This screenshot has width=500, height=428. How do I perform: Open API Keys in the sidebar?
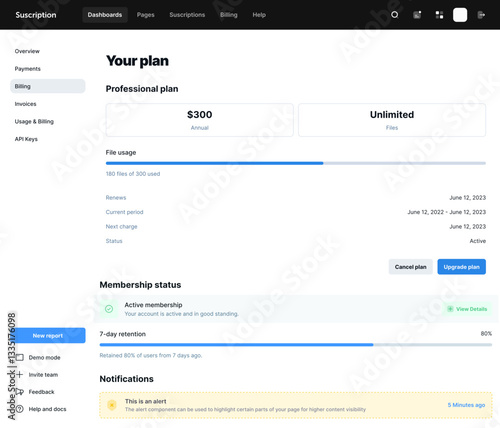pos(26,139)
